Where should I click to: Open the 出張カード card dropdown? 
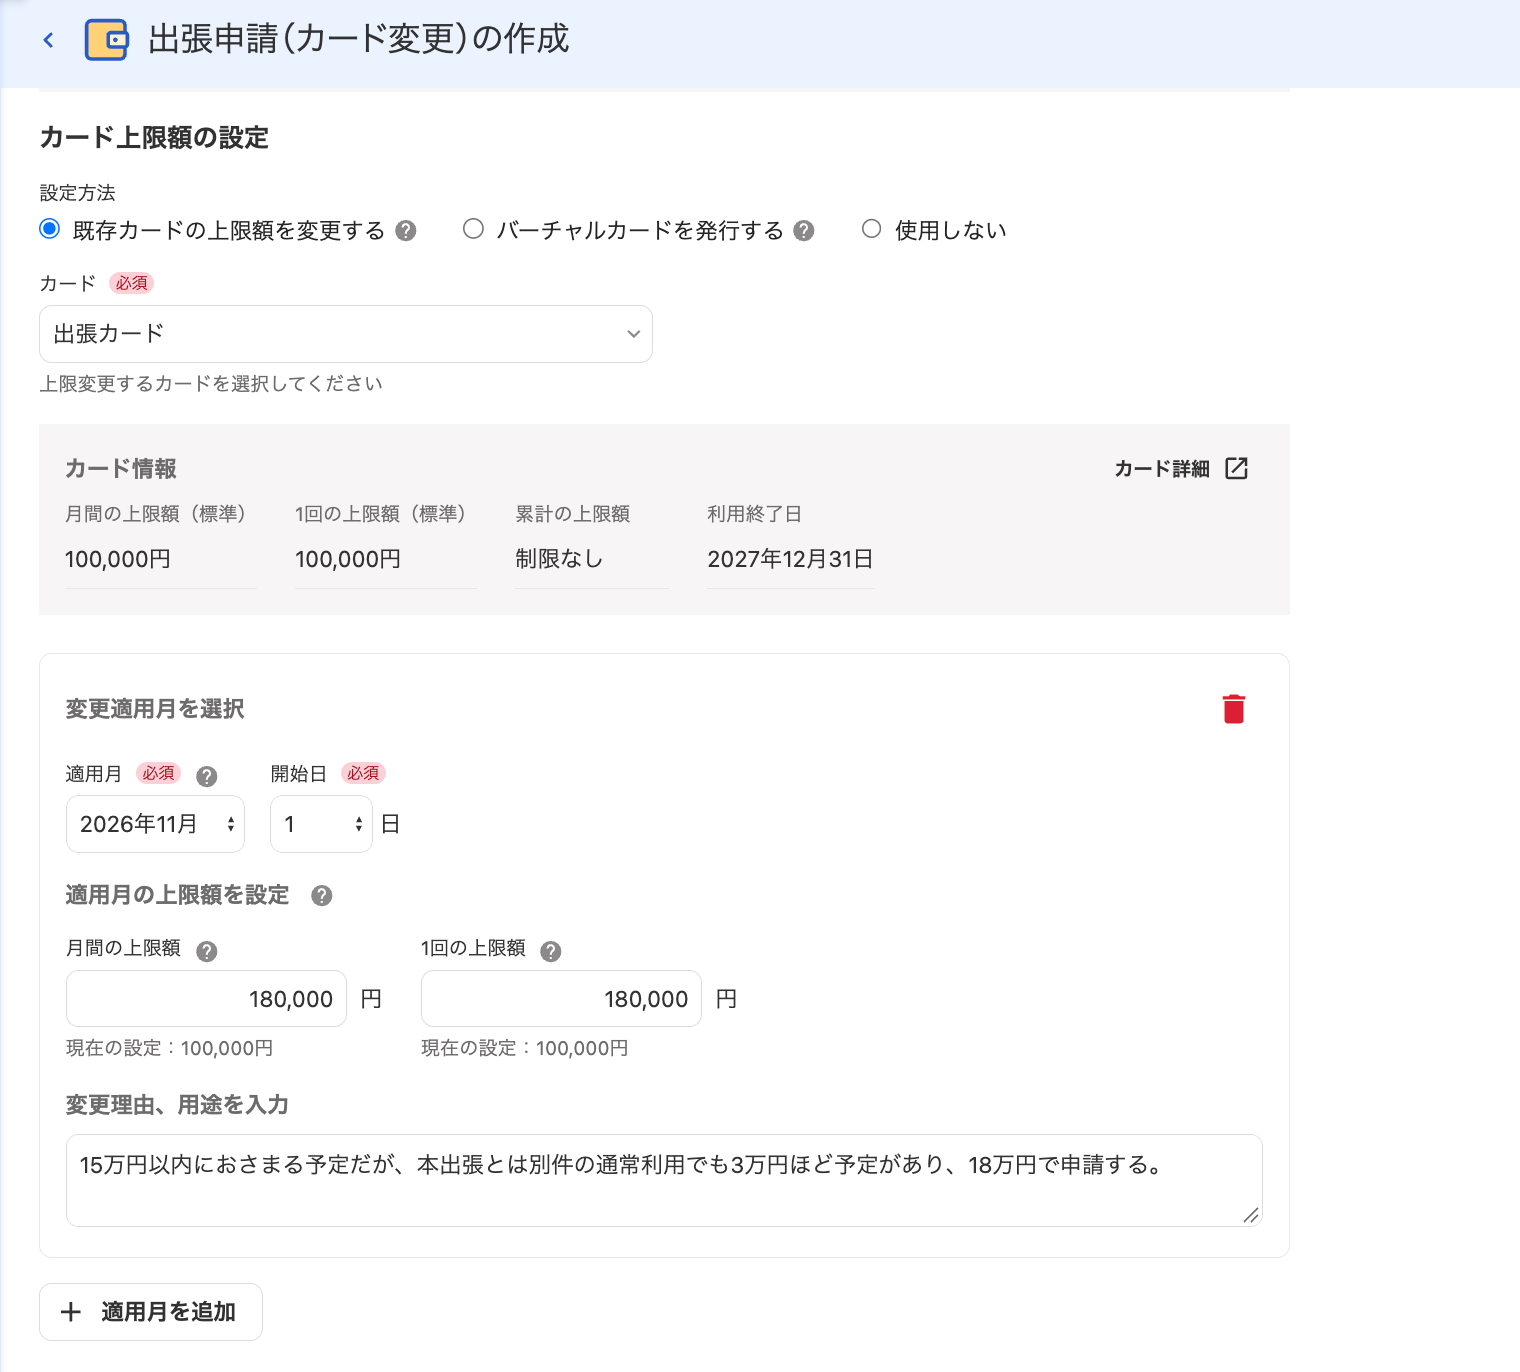346,334
